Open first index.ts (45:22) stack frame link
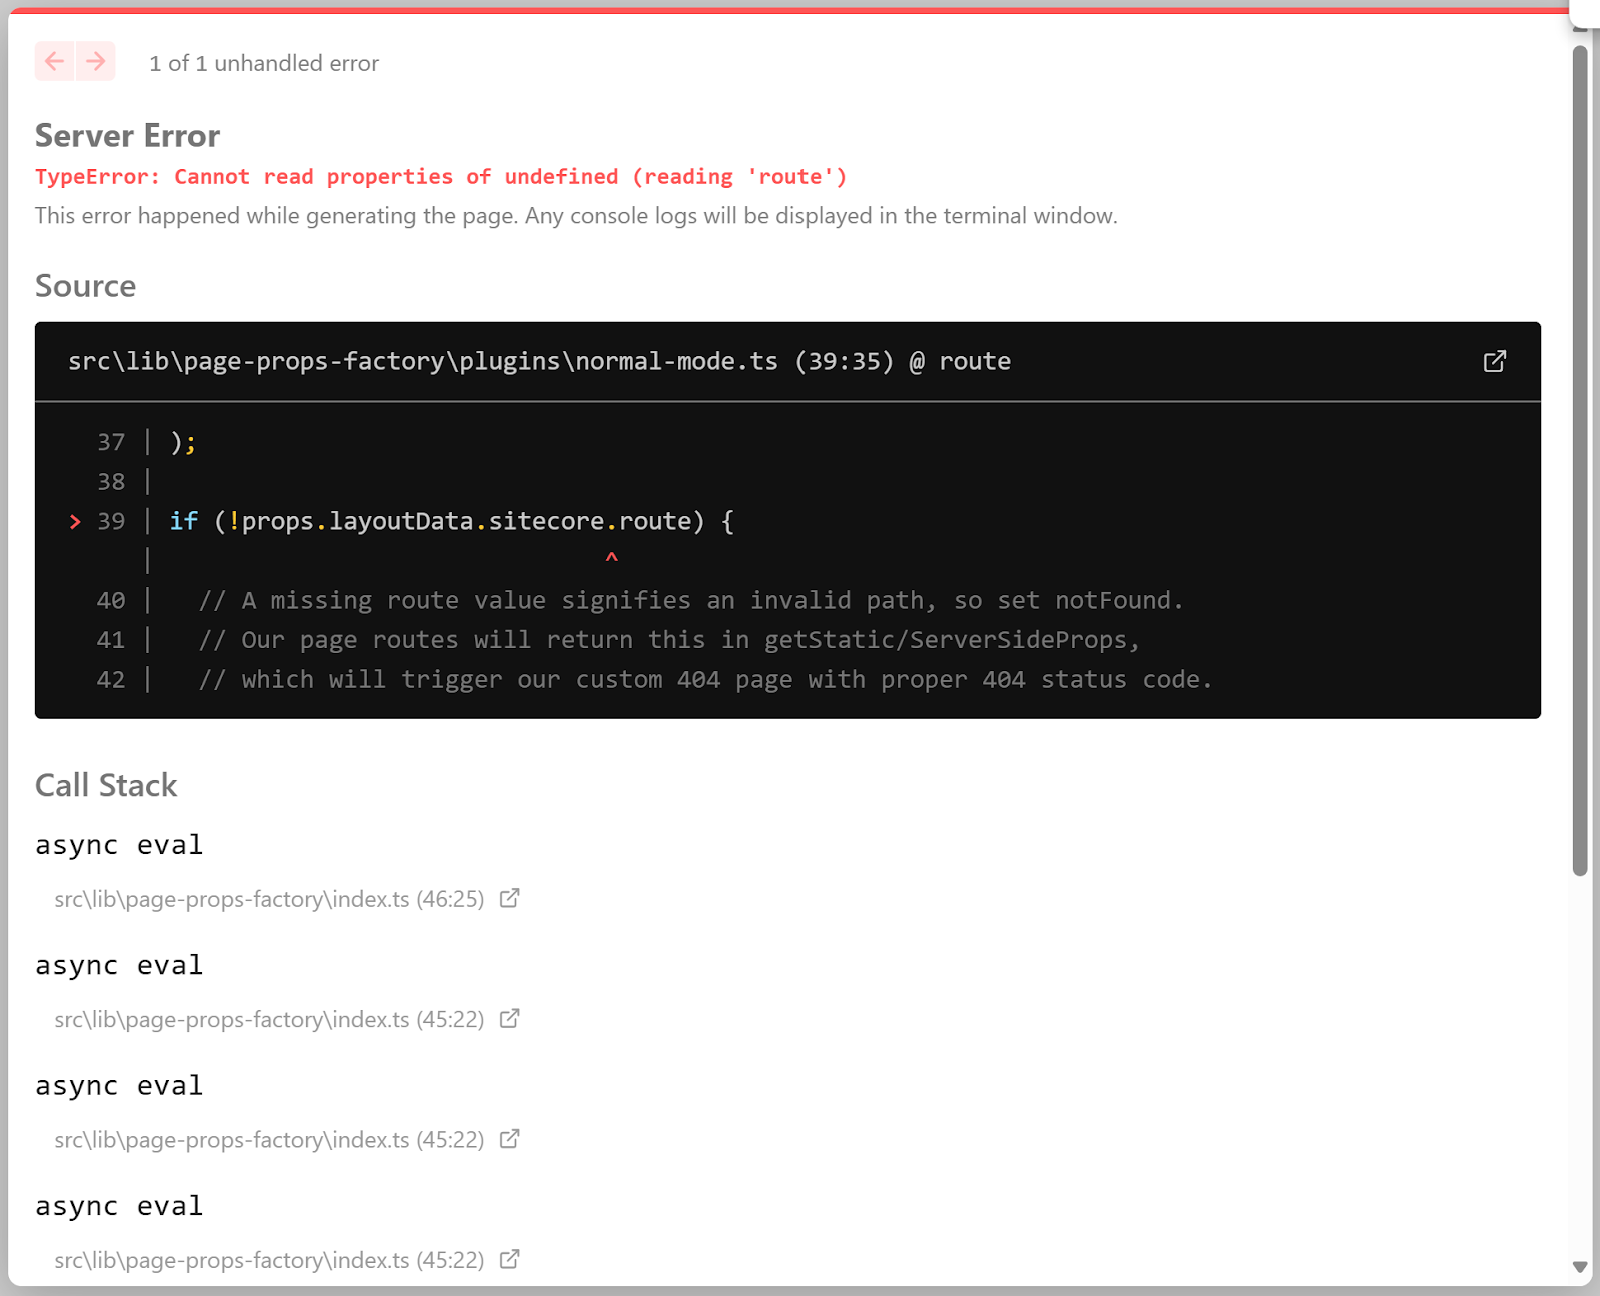Viewport: 1600px width, 1296px height. coord(269,1019)
